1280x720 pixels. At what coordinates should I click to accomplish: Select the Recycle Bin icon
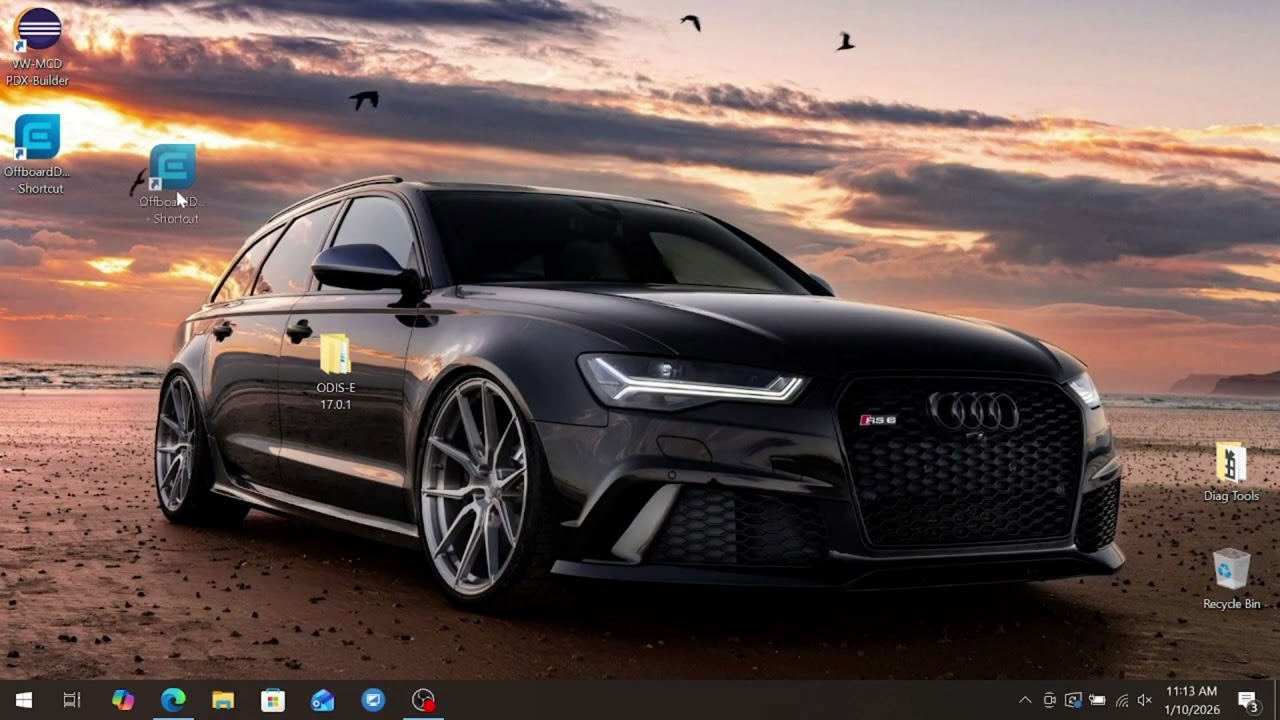(1231, 578)
